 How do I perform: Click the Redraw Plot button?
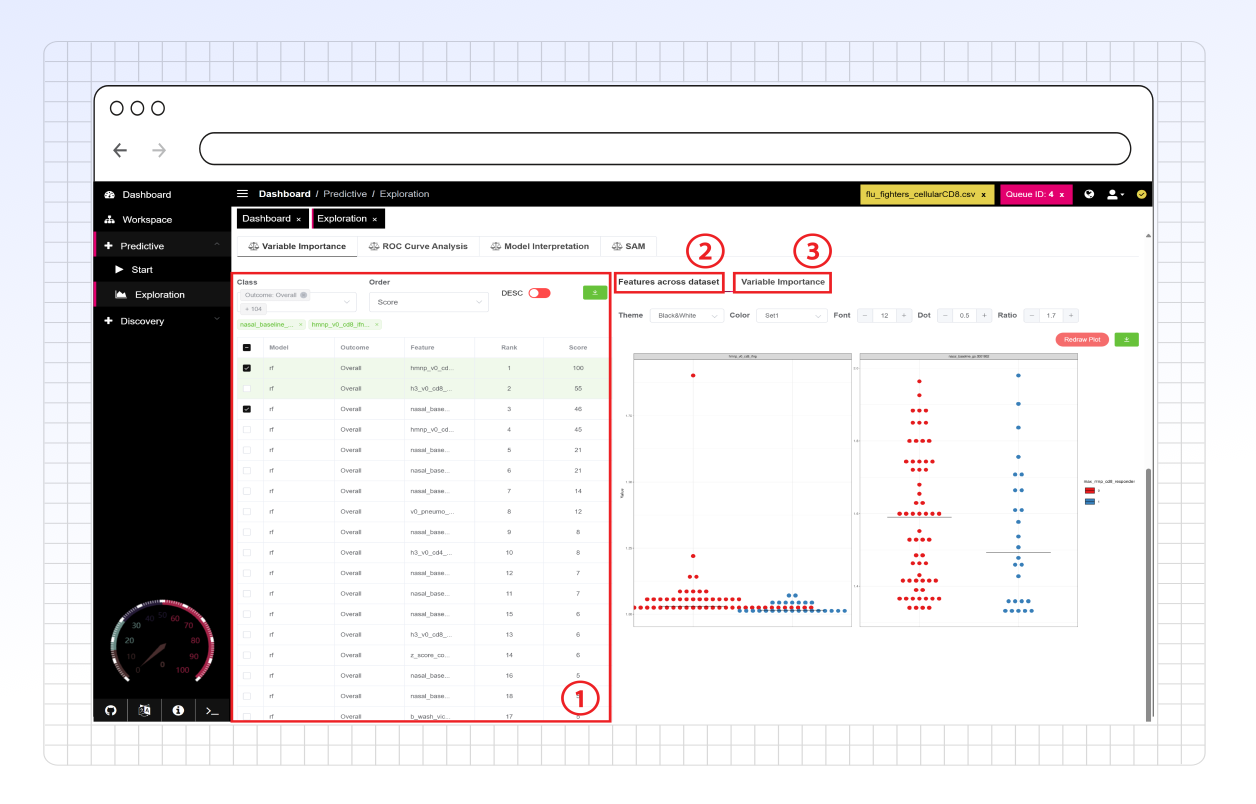pyautogui.click(x=1081, y=340)
